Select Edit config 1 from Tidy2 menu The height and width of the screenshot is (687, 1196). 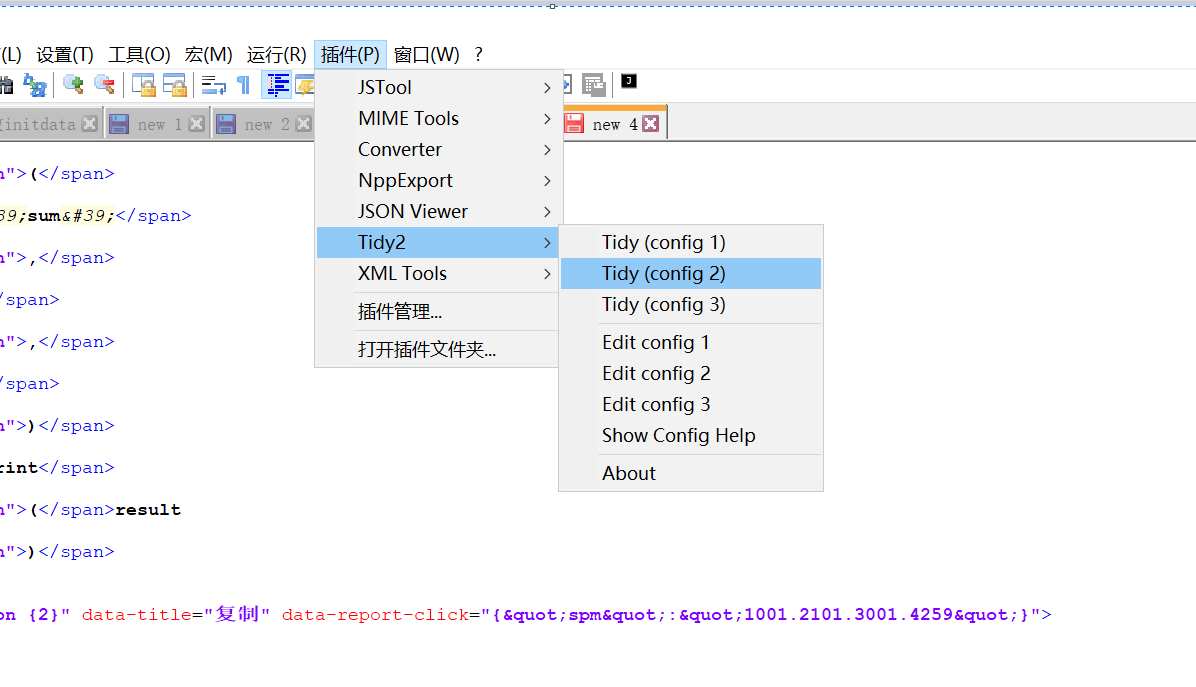656,342
